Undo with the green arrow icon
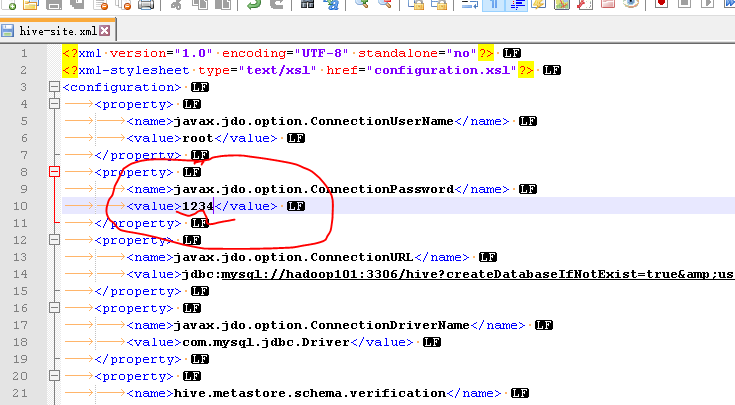735x405 pixels. [254, 4]
